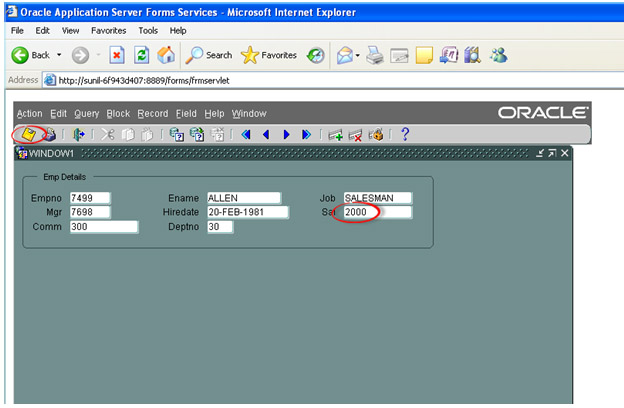Click the Lock Record padlock icon
624x408 pixels.
[376, 135]
